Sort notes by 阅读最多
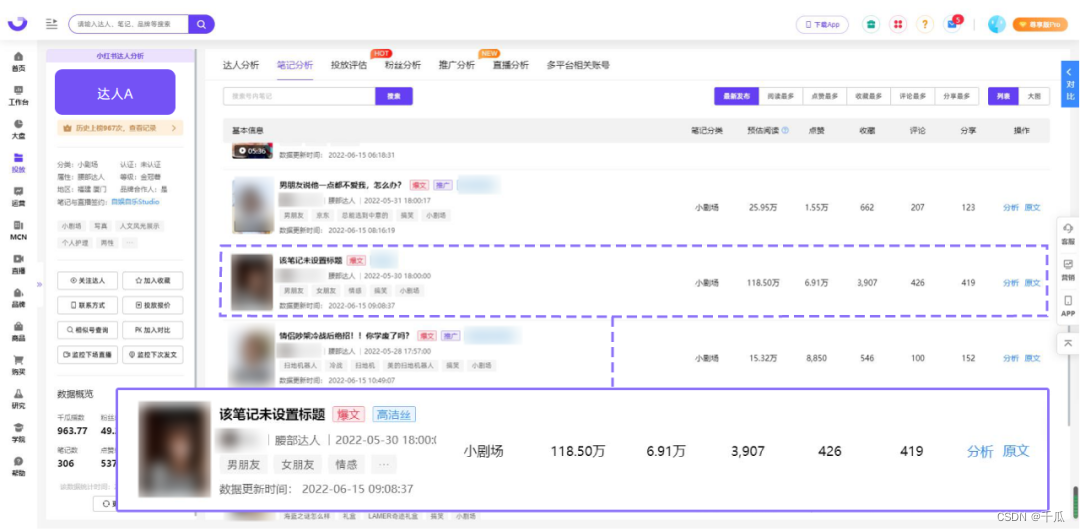 (x=780, y=96)
